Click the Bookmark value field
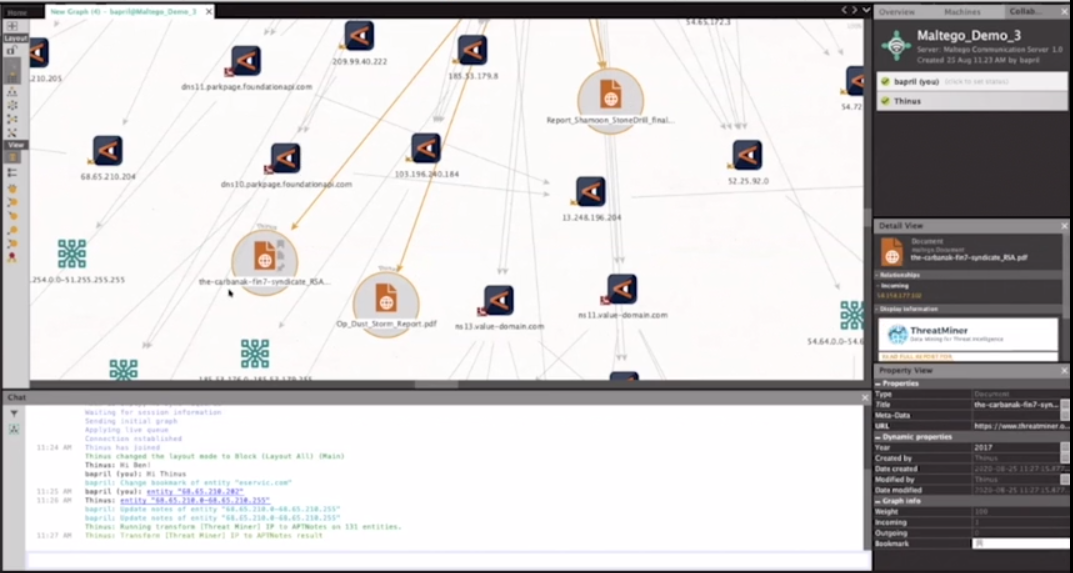The image size is (1073, 573). 1020,544
